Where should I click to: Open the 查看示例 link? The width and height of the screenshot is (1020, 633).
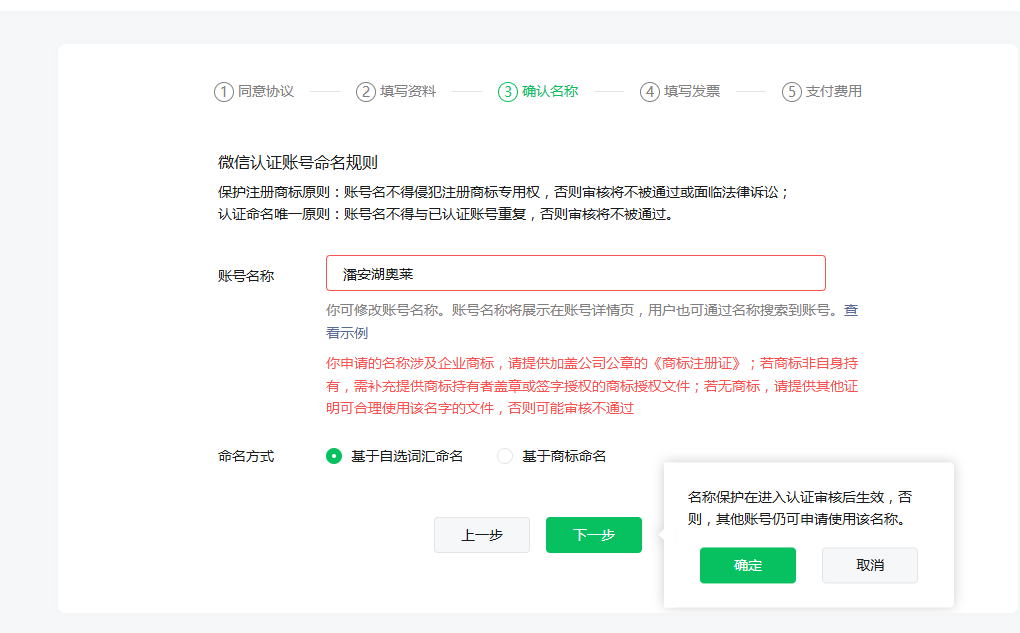click(347, 333)
